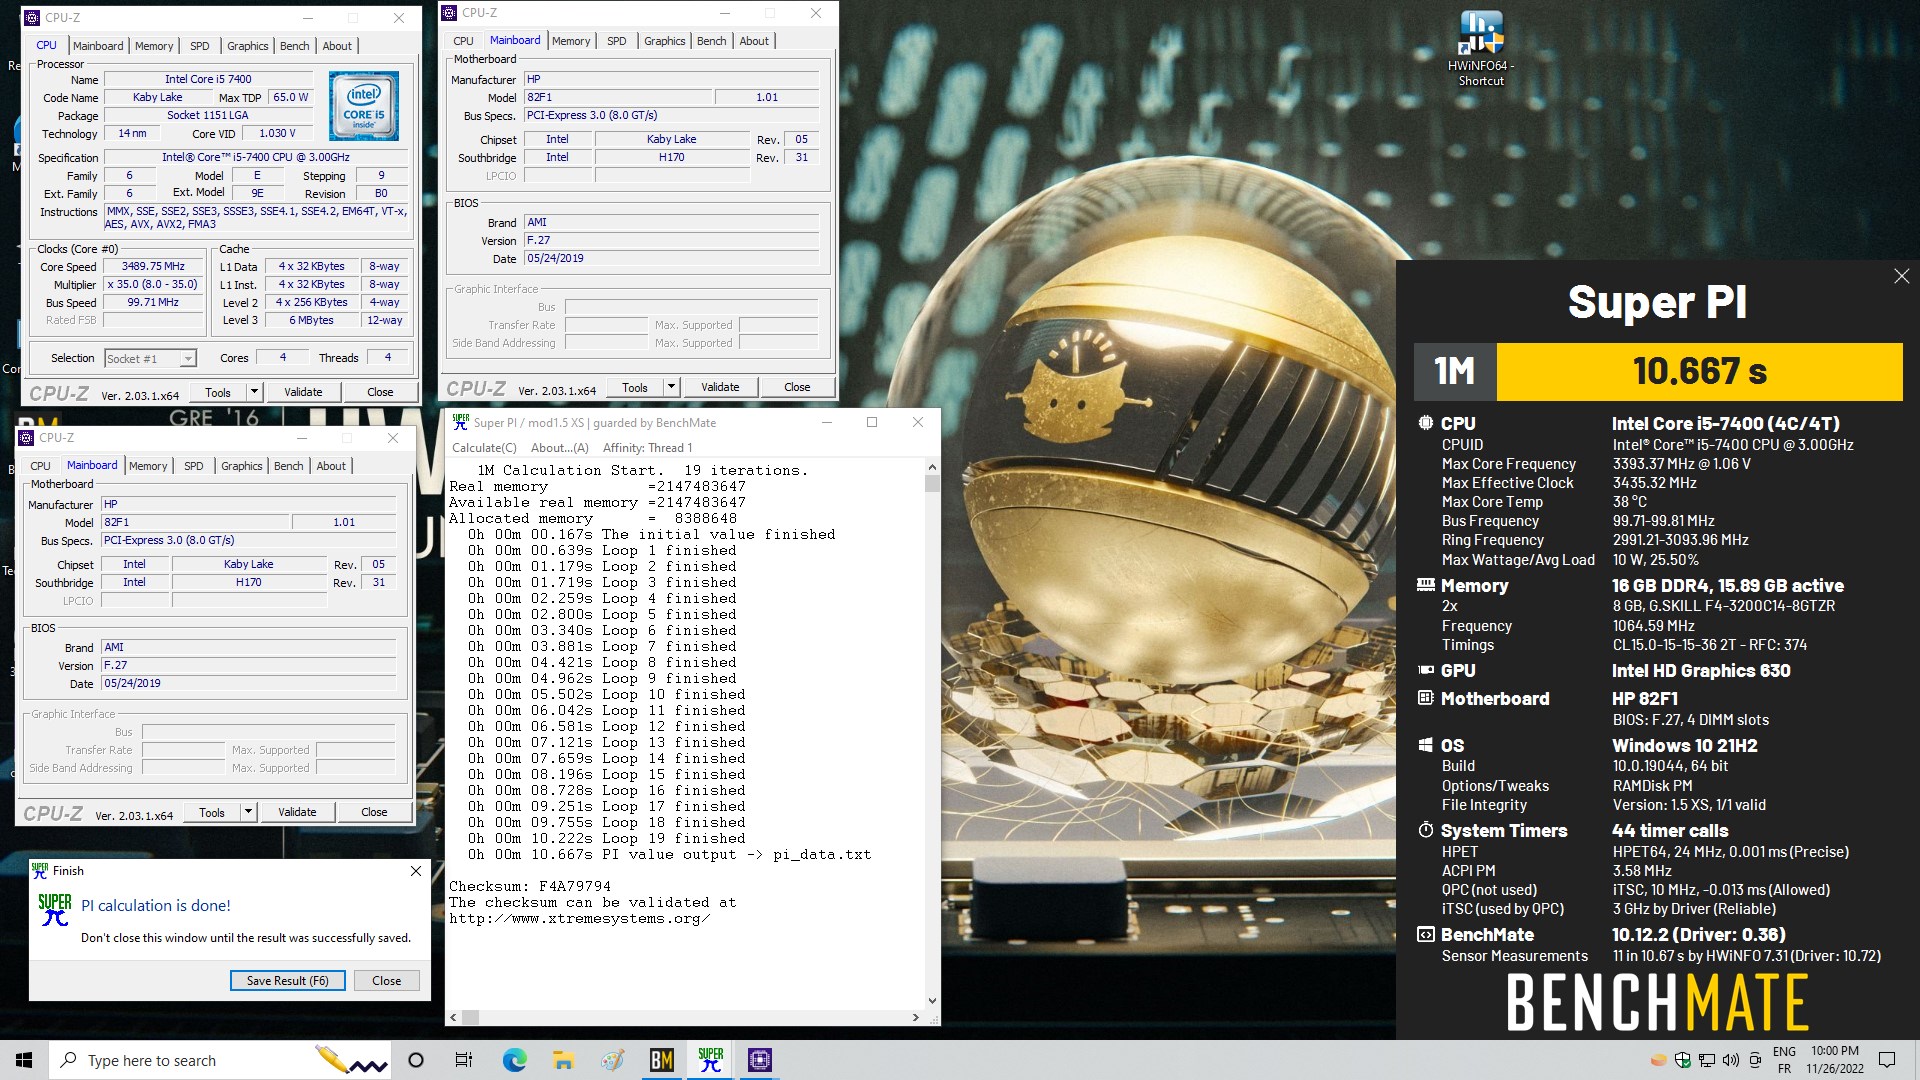The image size is (1920, 1080).
Task: Click the Super PI horizontal scrollbar thumb
Action: coord(470,1018)
